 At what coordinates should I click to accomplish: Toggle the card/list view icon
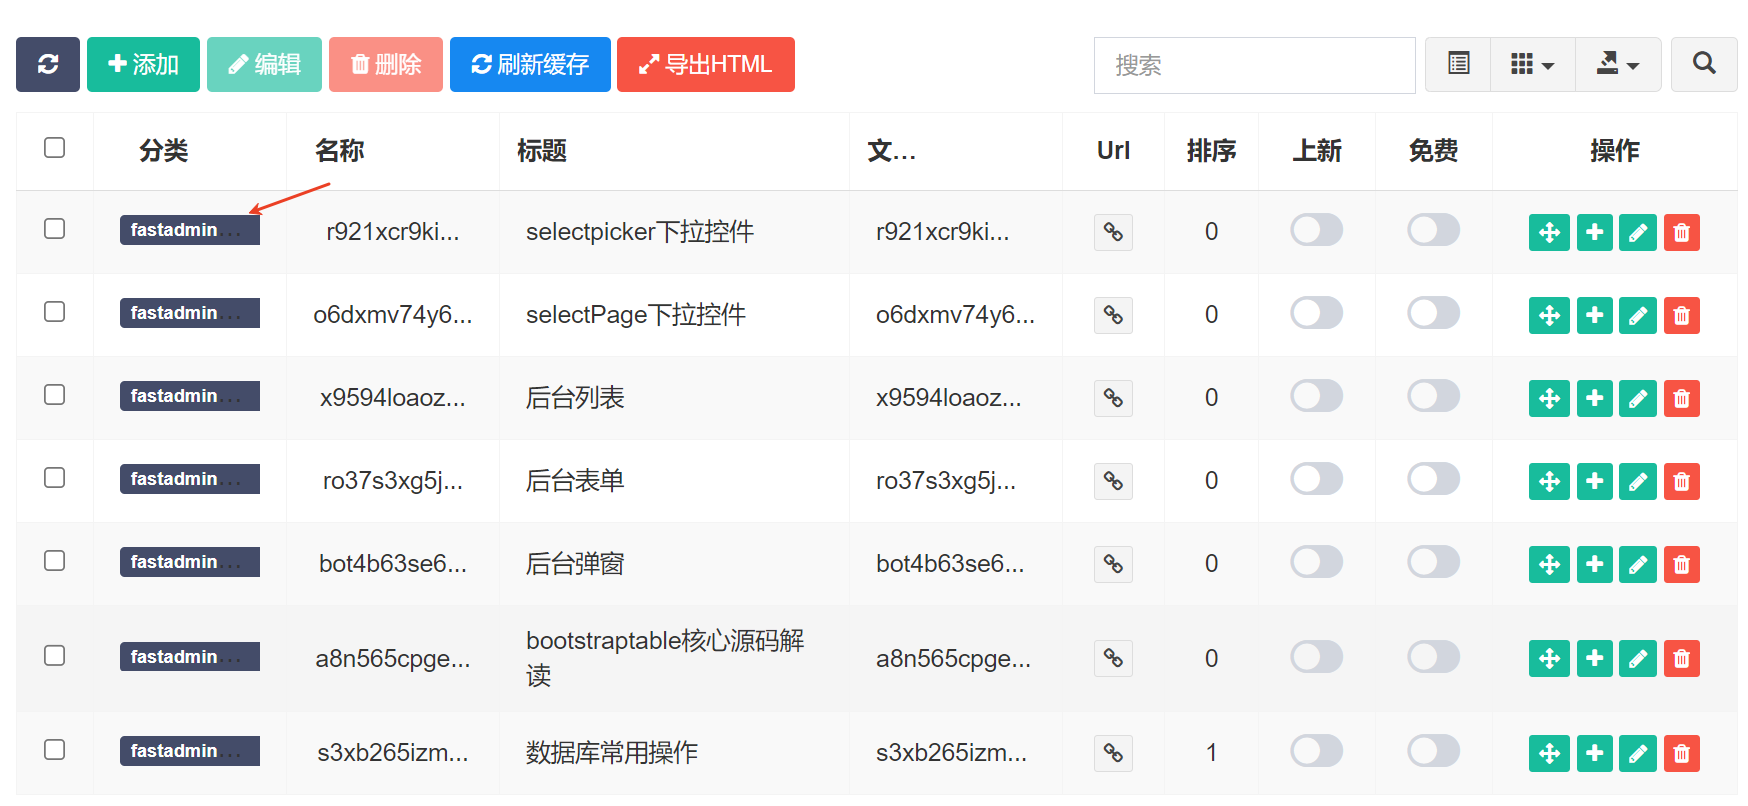tap(1458, 65)
